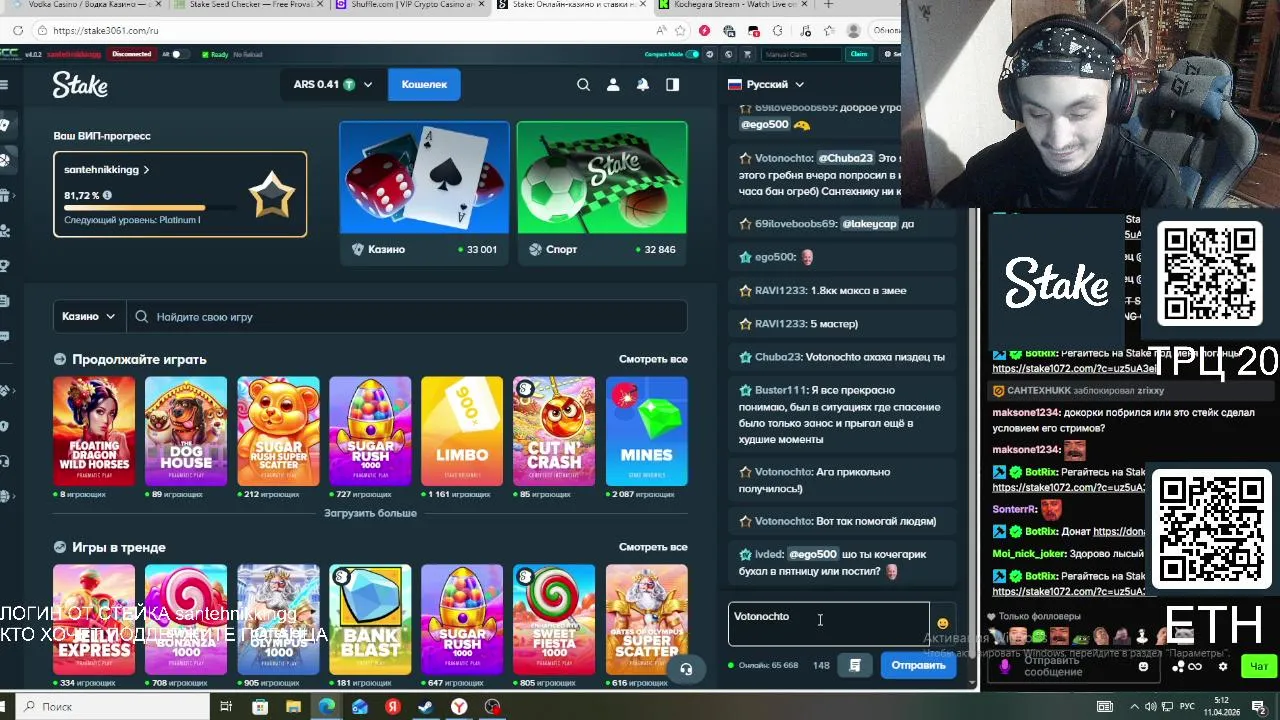Close the Stake browser tab
The width and height of the screenshot is (1280, 720).
tap(645, 5)
